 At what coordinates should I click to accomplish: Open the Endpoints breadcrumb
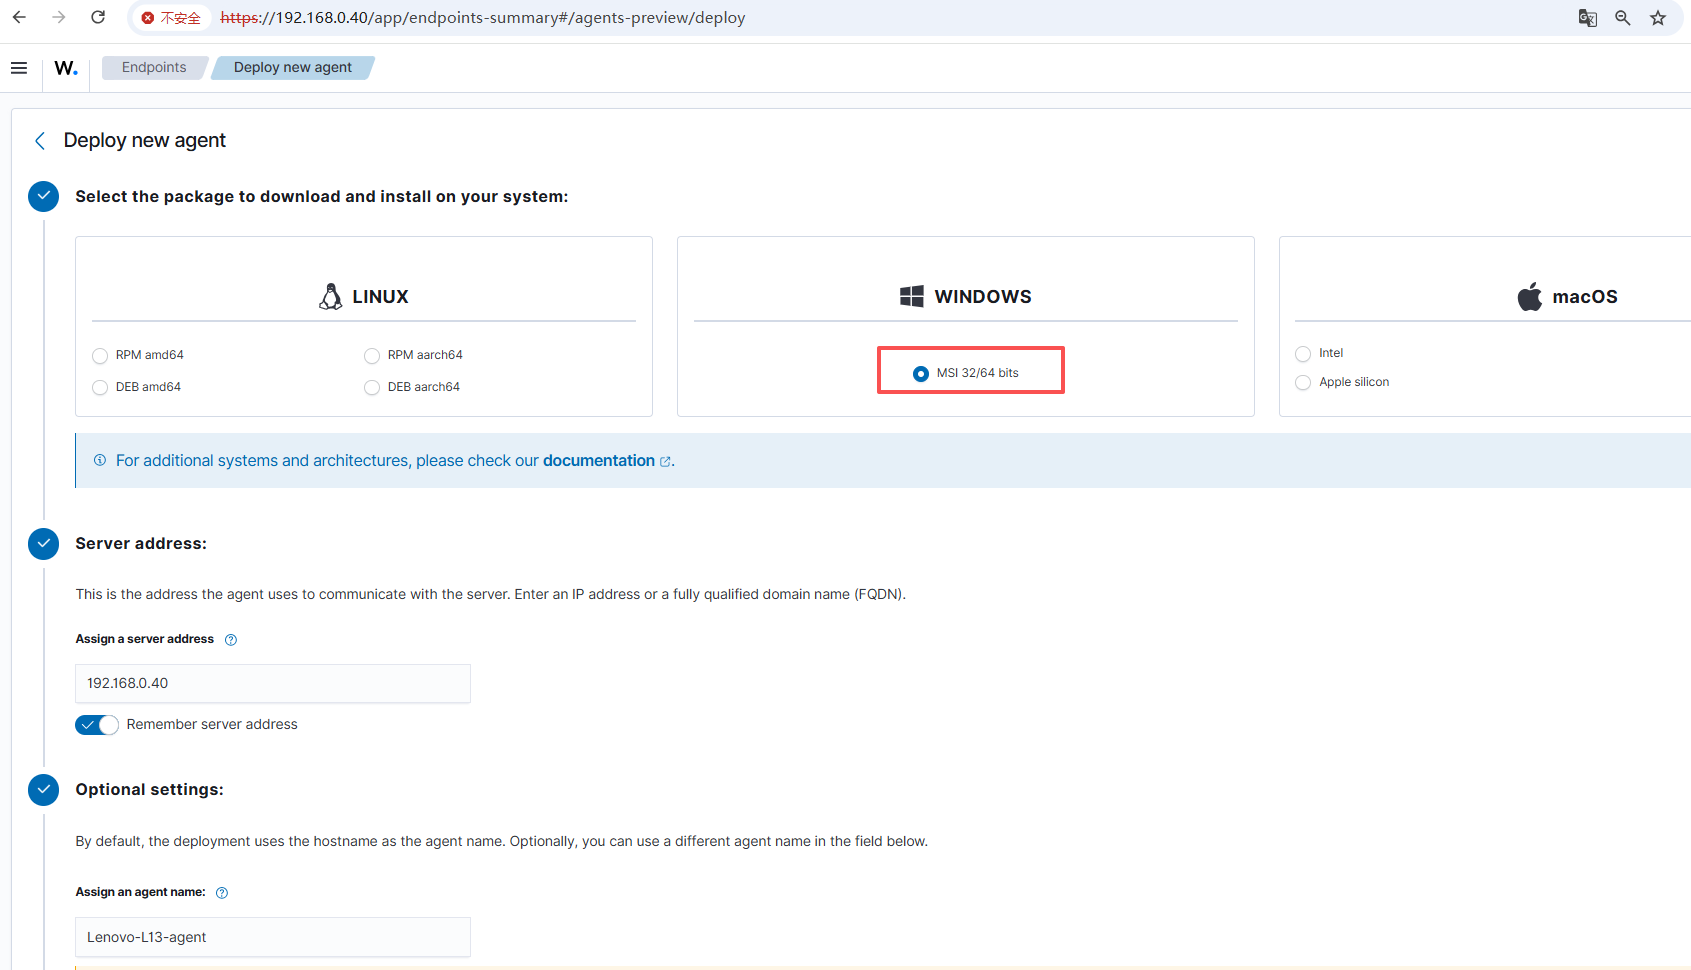(x=154, y=68)
